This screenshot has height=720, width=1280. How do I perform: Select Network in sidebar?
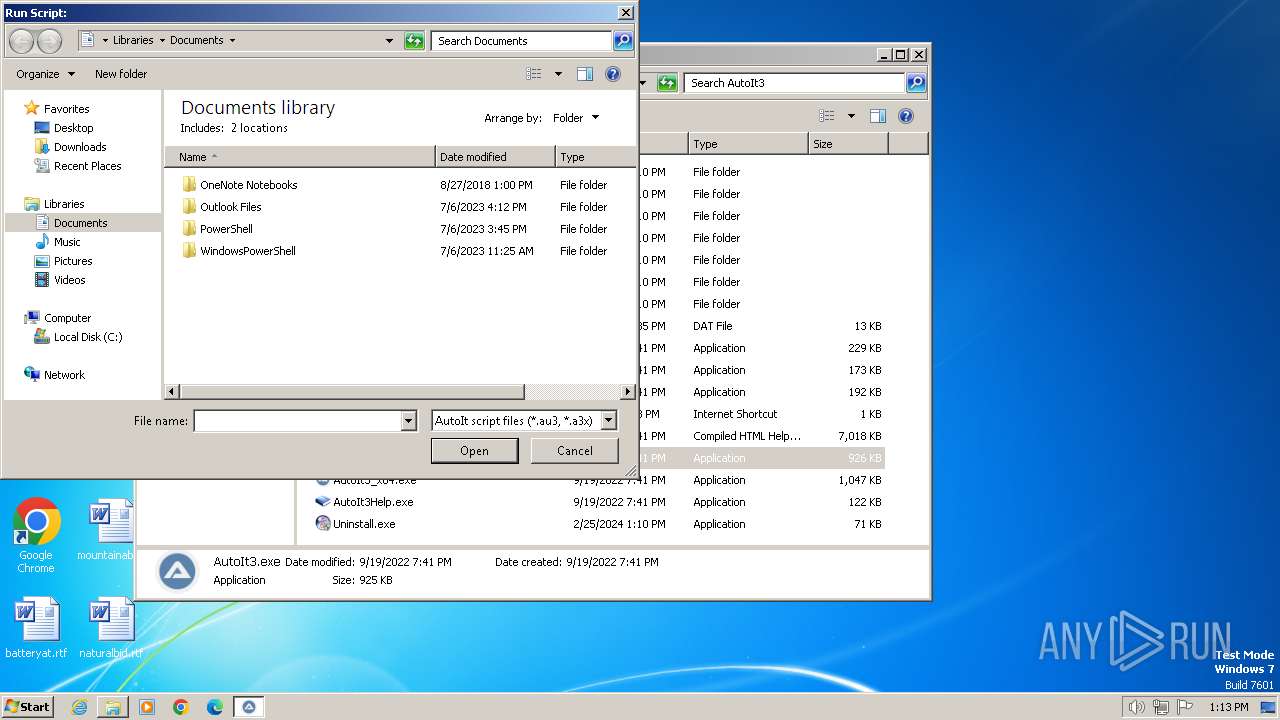tap(64, 375)
